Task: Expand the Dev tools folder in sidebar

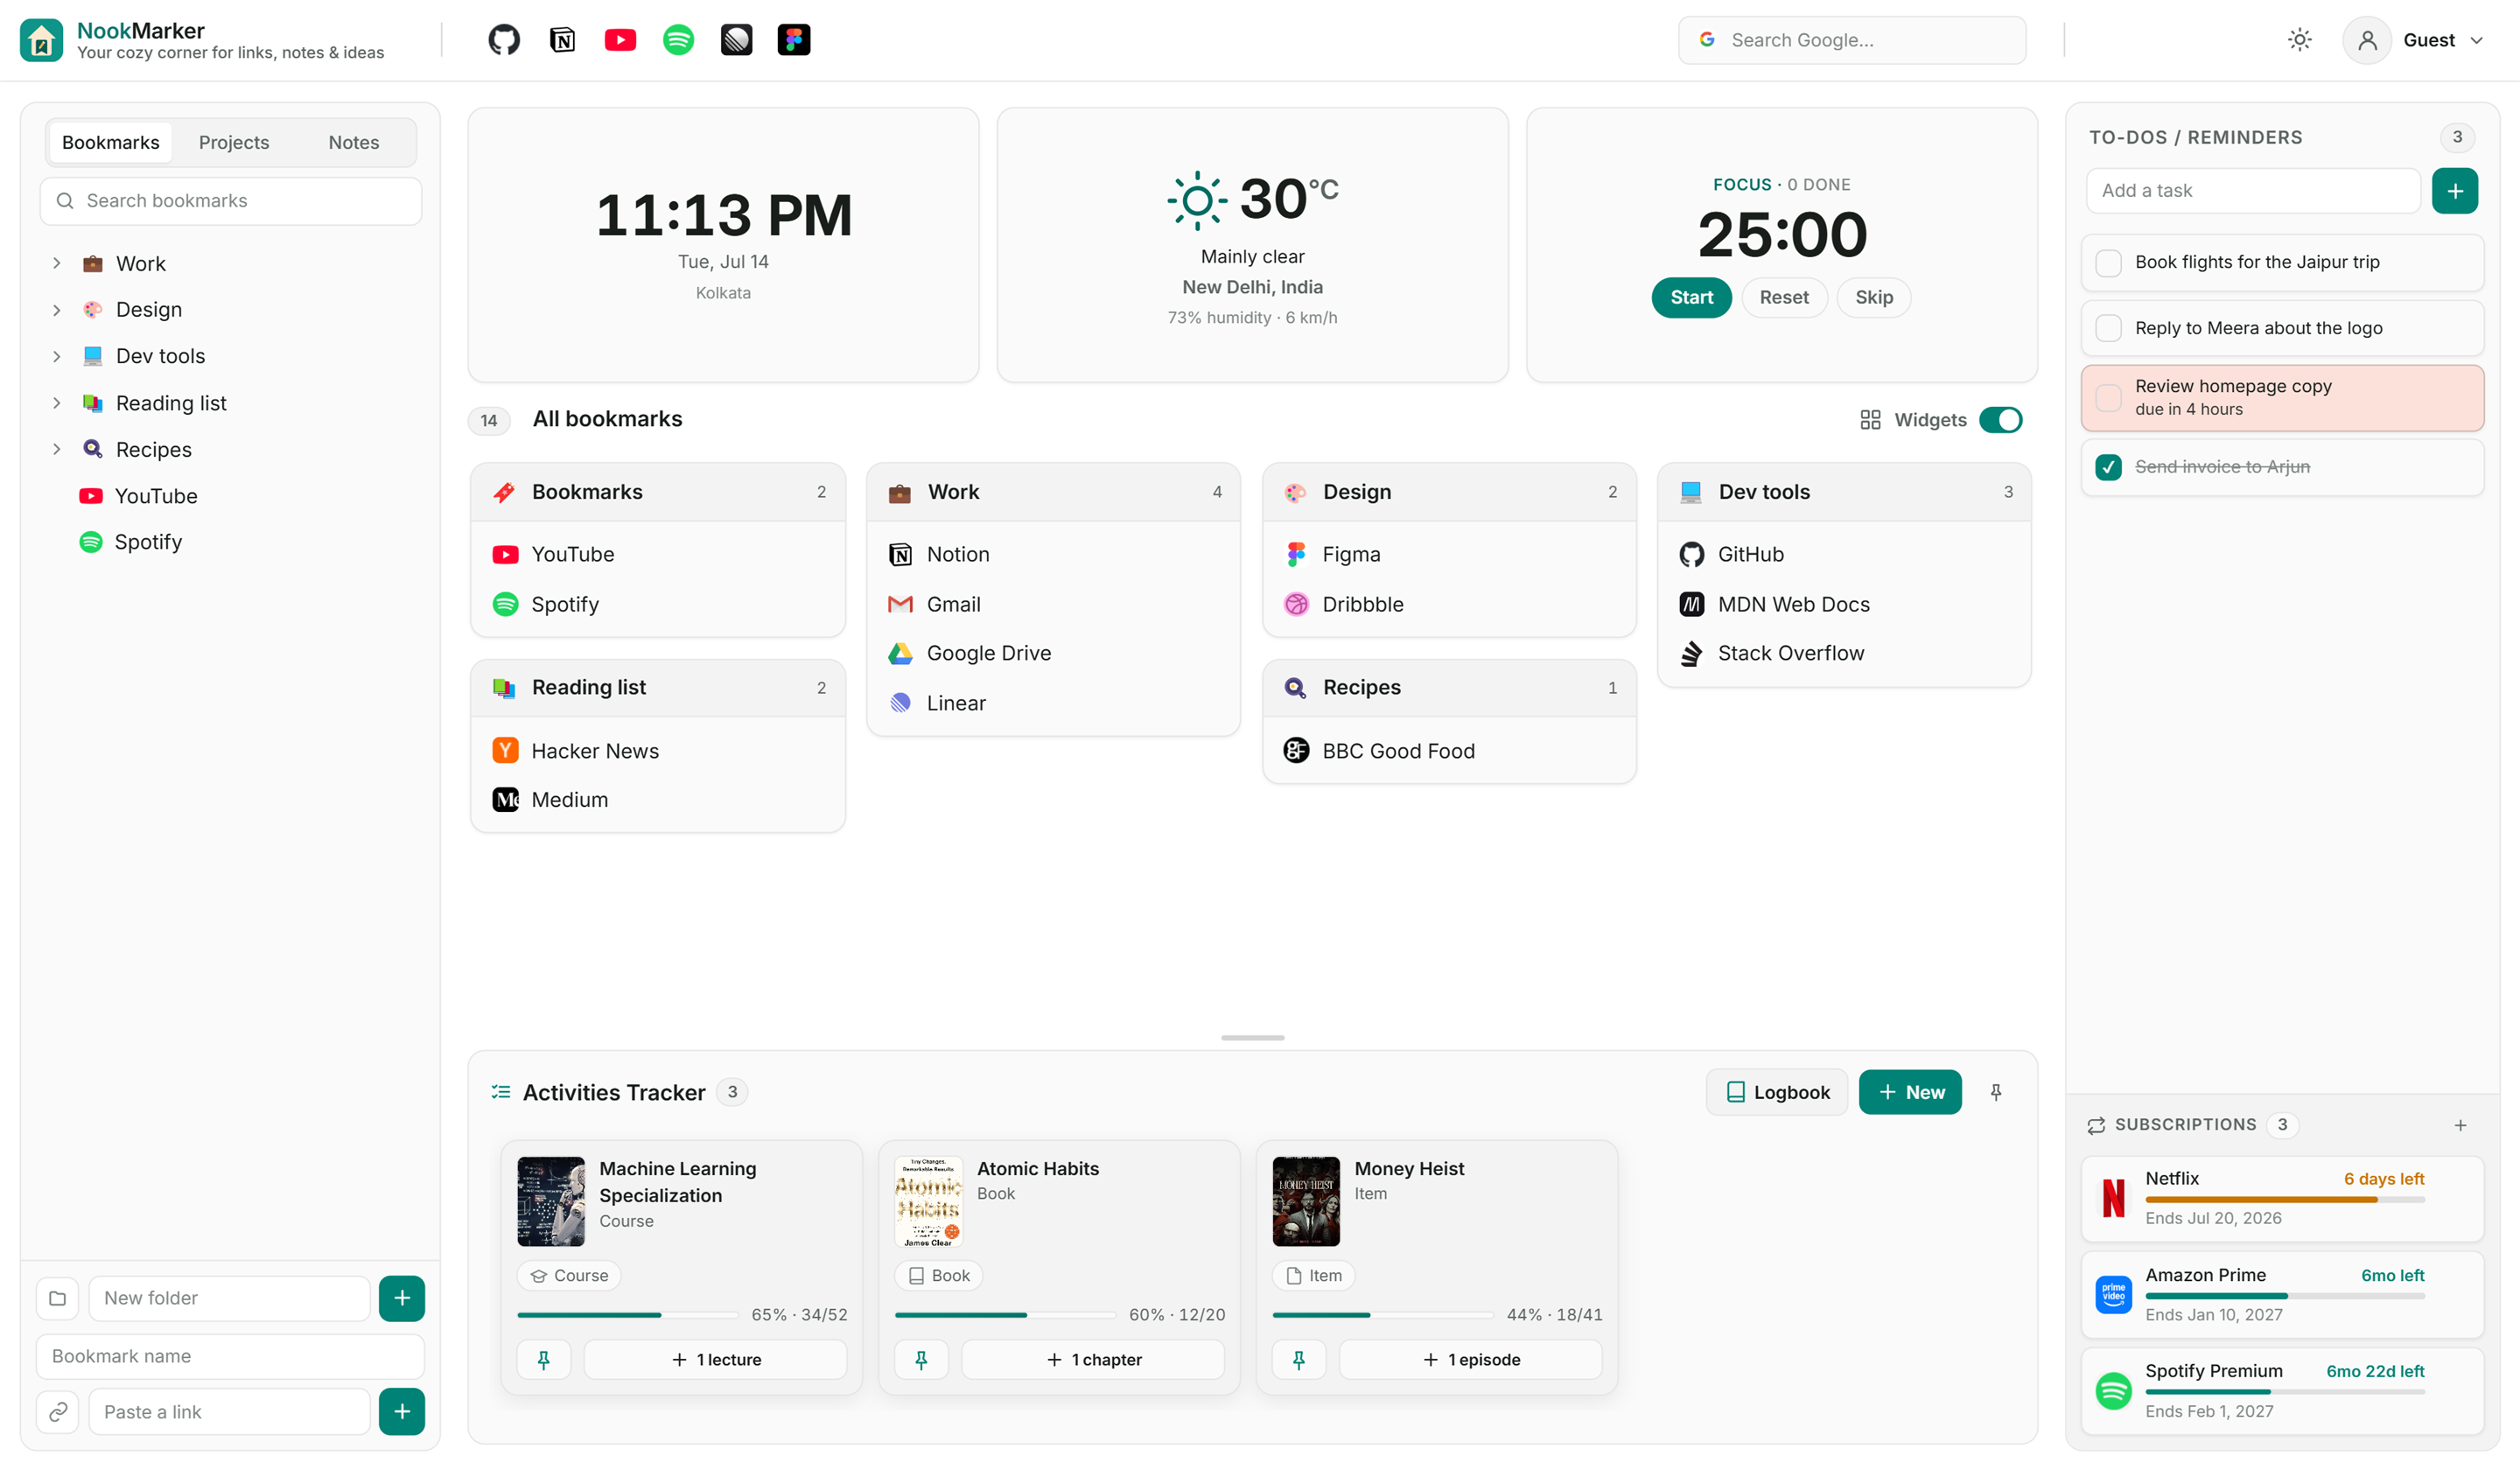Action: [x=57, y=356]
